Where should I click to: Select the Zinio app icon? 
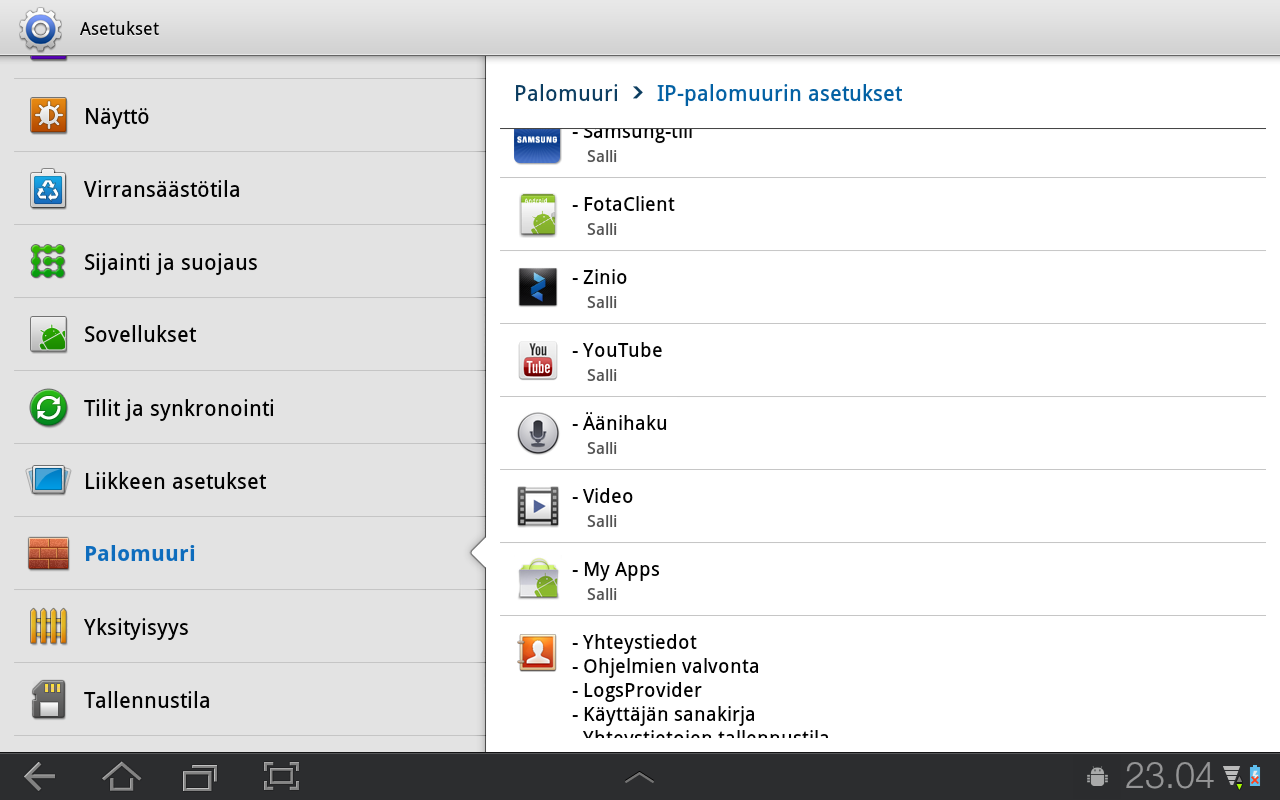538,287
